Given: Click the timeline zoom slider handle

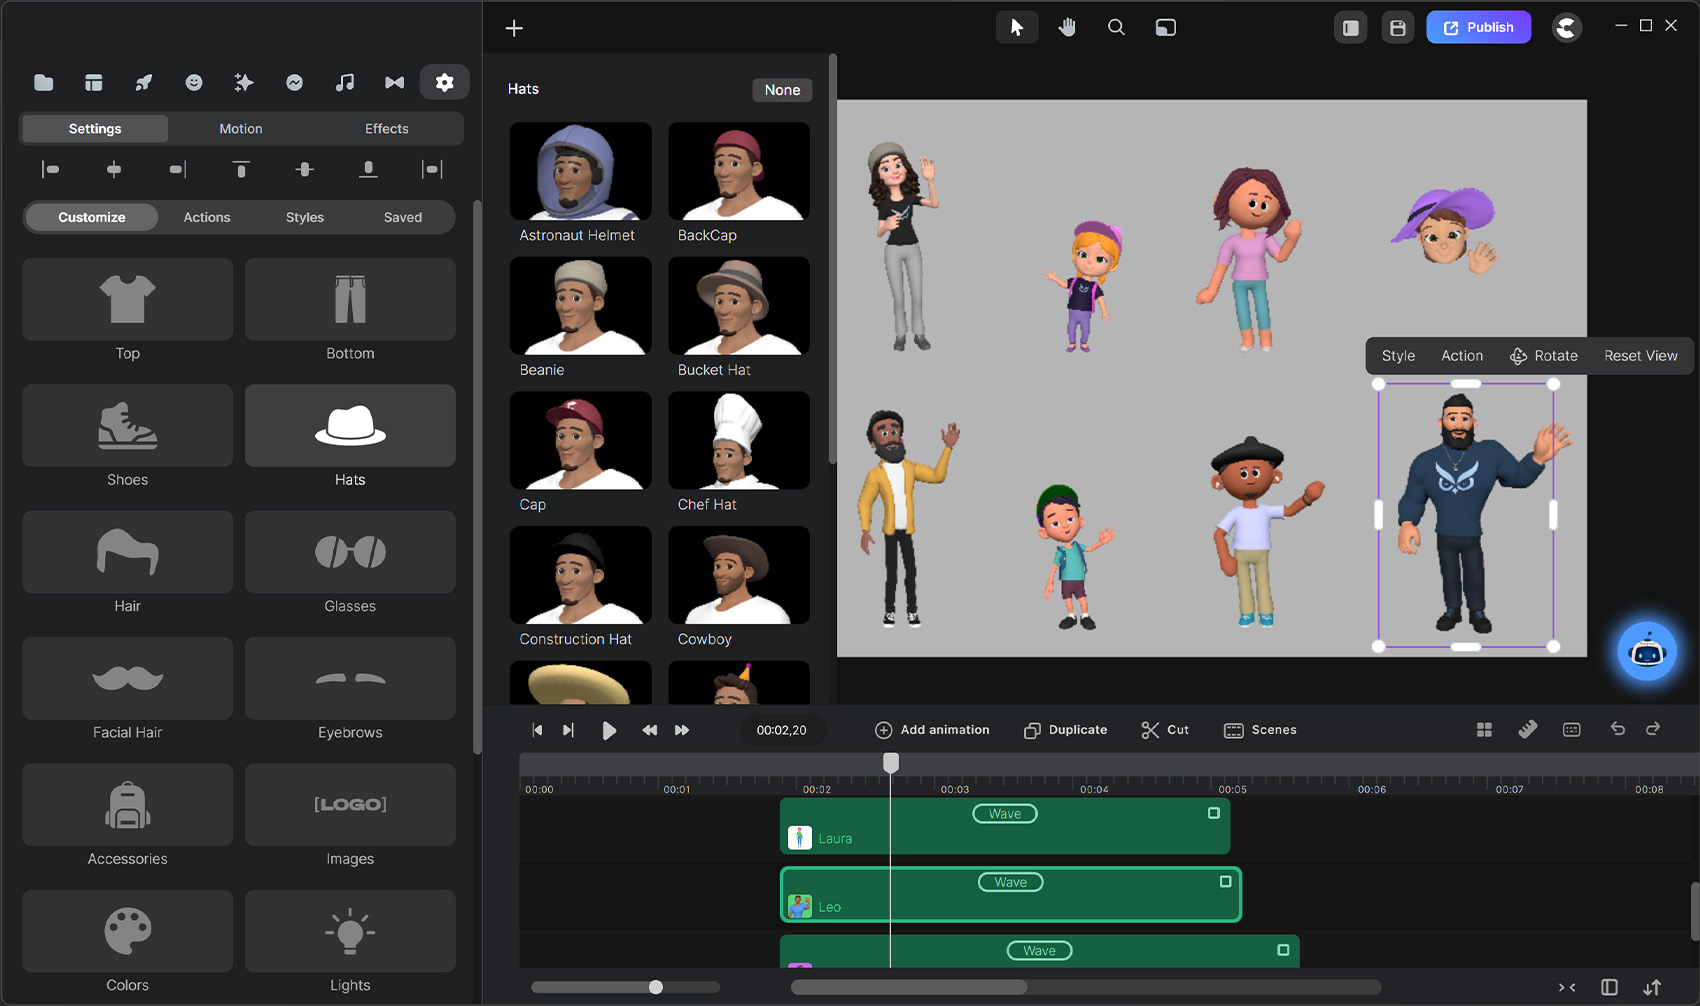Looking at the screenshot, I should [656, 987].
